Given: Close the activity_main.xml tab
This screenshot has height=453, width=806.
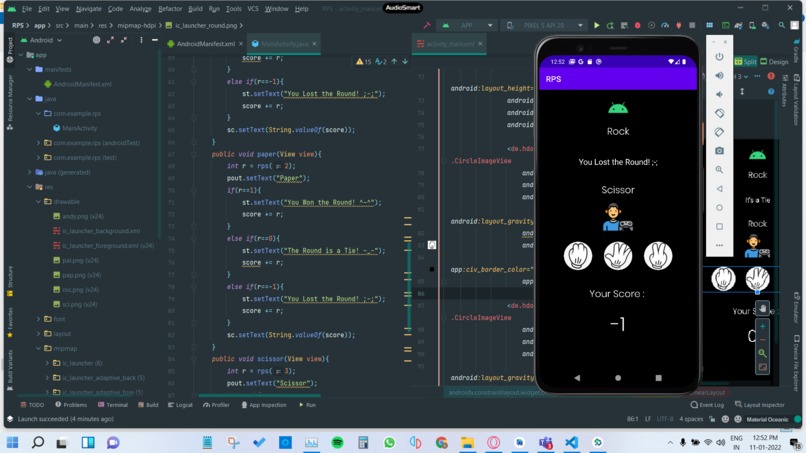Looking at the screenshot, I should [x=480, y=44].
